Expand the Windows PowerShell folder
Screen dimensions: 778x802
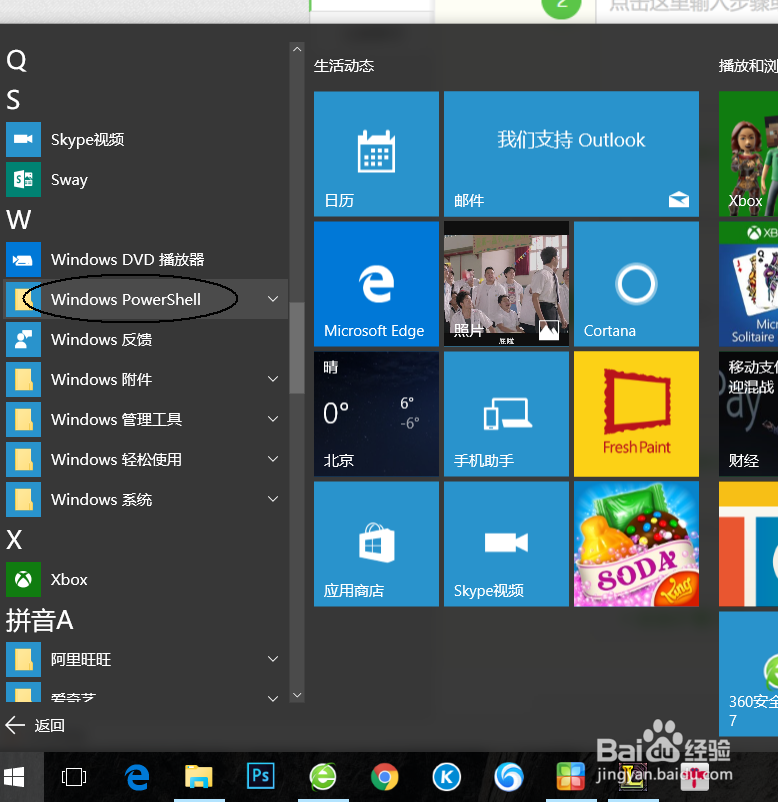pos(273,299)
